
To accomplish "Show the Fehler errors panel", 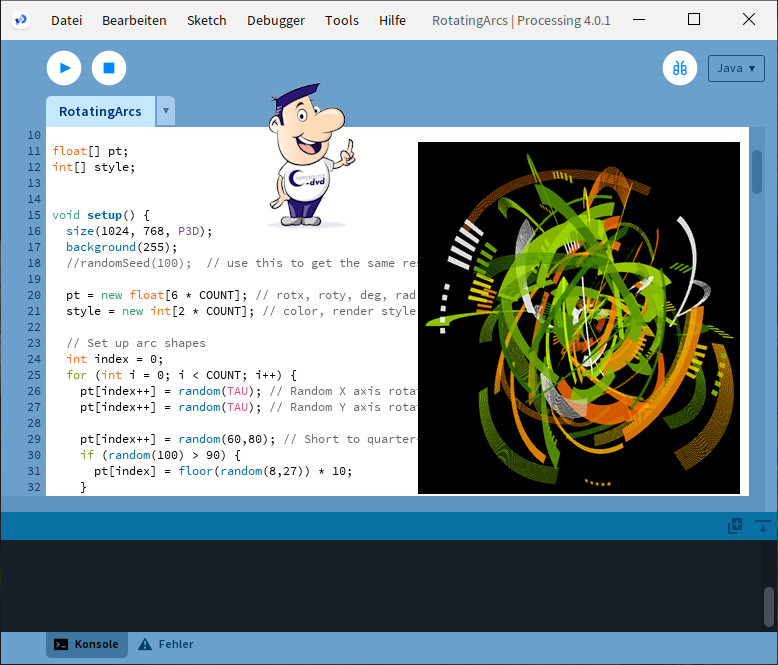I will tap(166, 644).
